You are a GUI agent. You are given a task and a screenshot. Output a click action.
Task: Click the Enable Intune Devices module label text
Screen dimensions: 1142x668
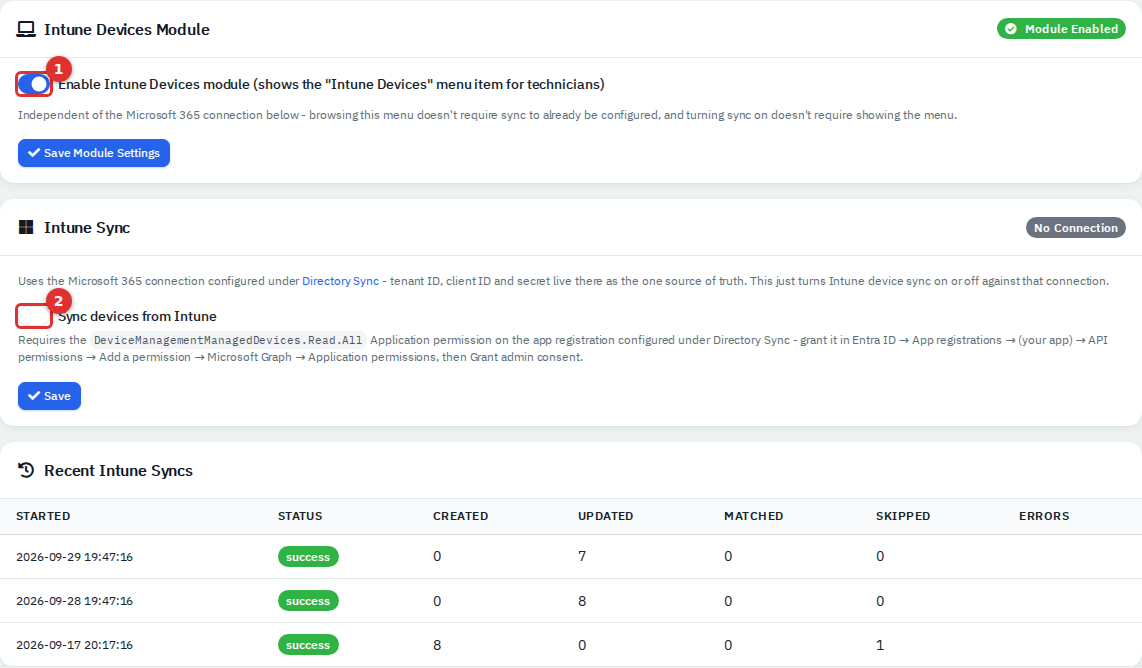pyautogui.click(x=331, y=85)
